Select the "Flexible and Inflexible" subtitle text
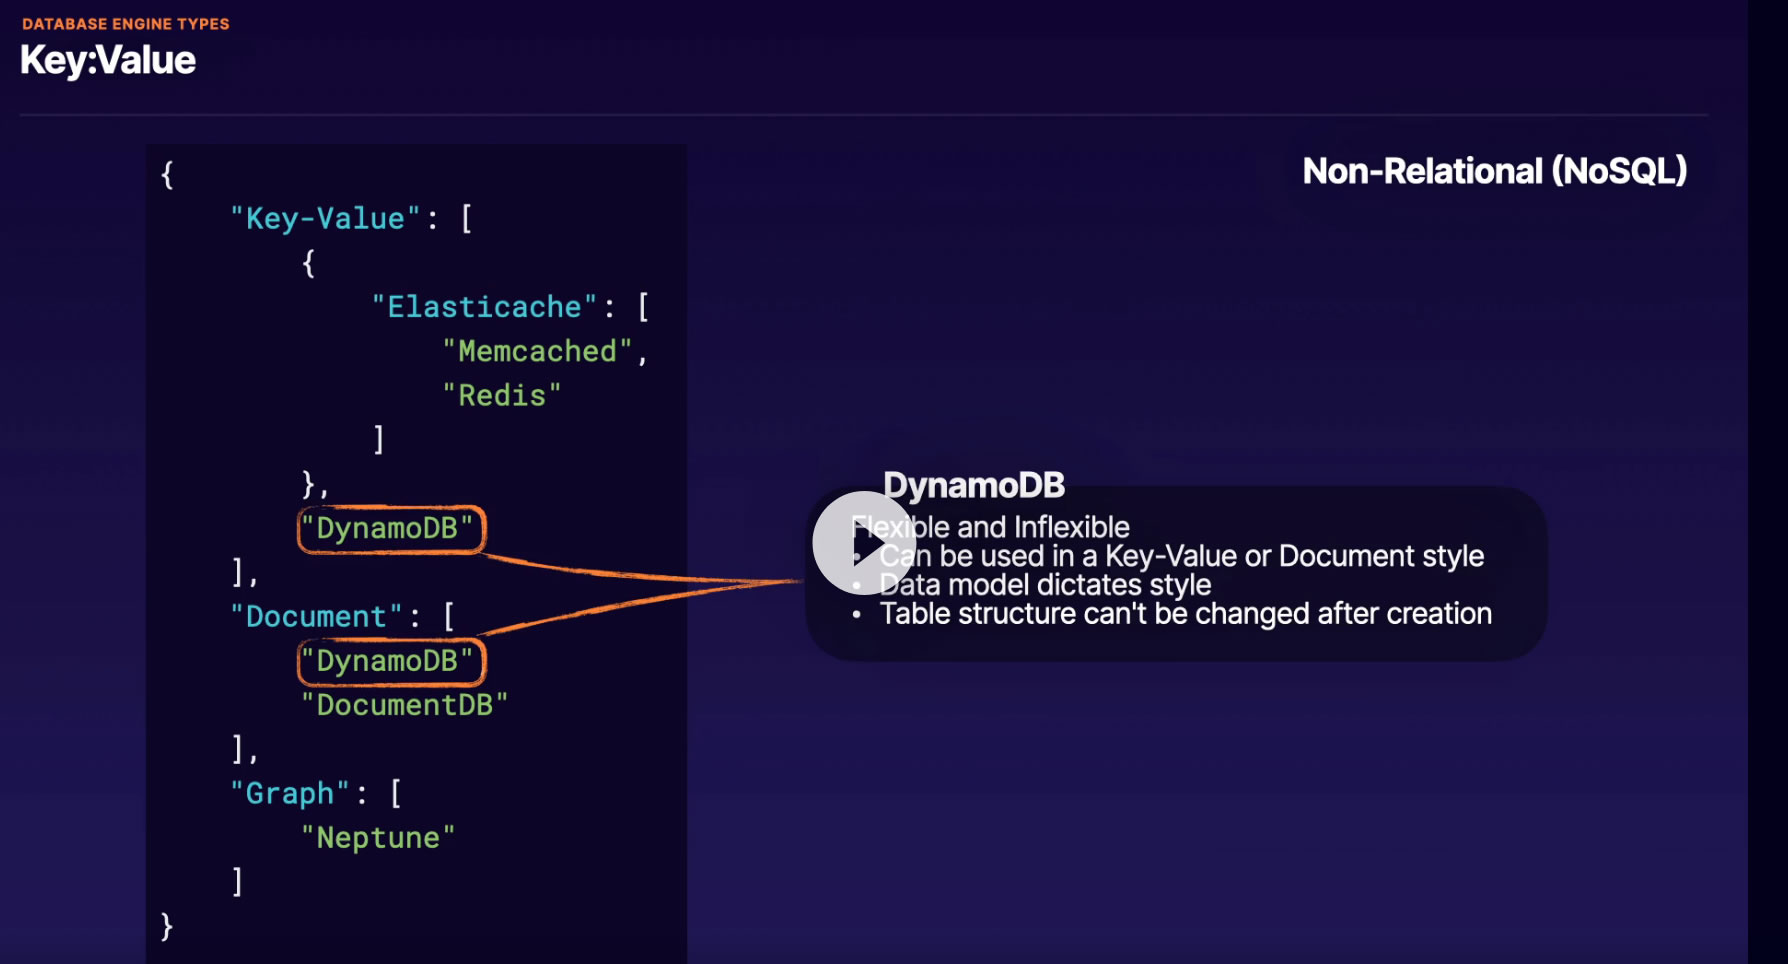Image resolution: width=1788 pixels, height=964 pixels. (x=990, y=527)
